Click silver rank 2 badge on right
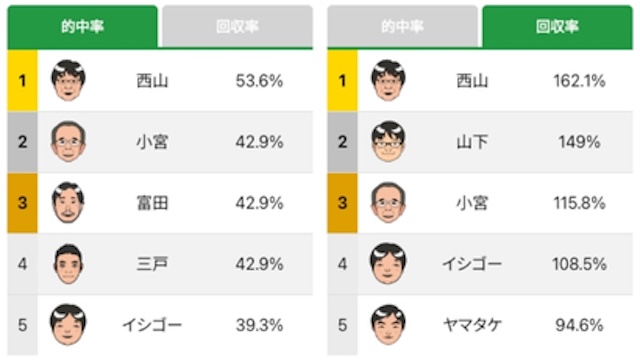640x364 pixels. coord(342,142)
